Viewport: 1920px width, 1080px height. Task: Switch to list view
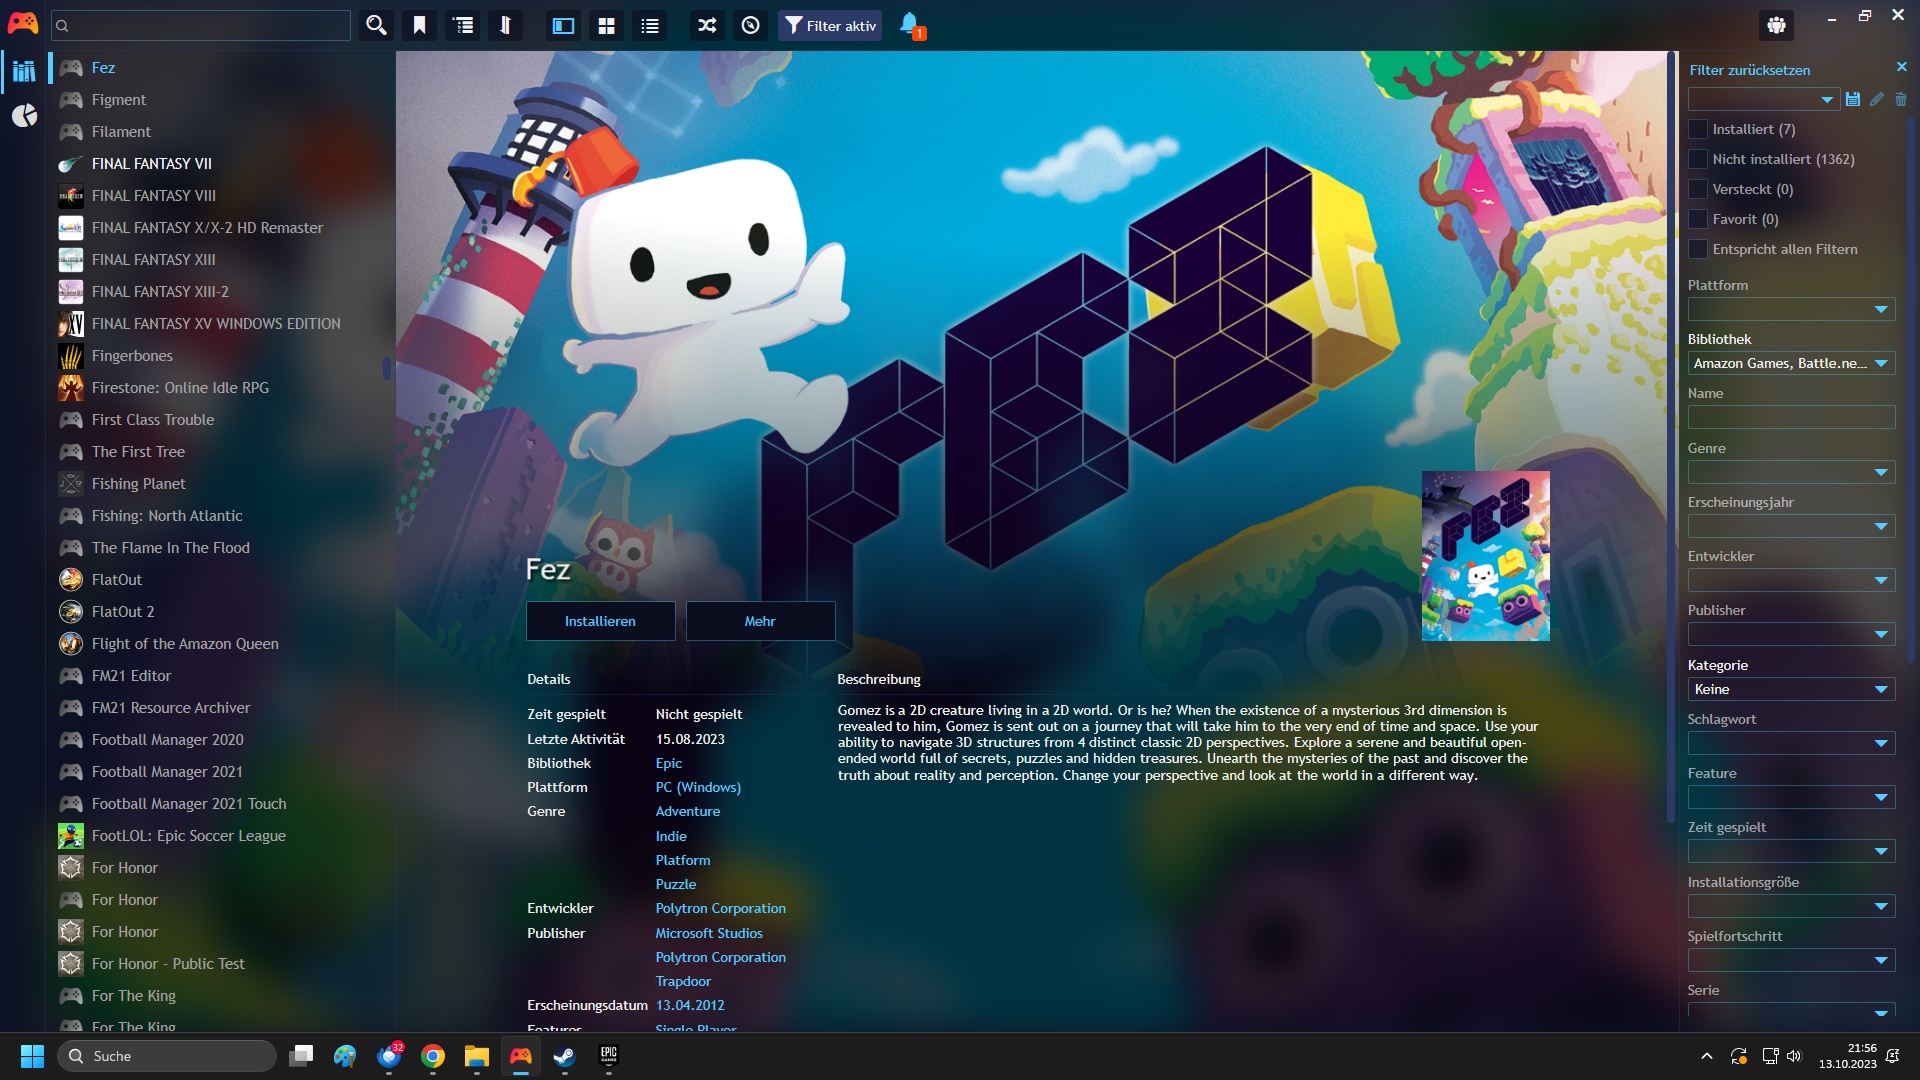point(649,25)
